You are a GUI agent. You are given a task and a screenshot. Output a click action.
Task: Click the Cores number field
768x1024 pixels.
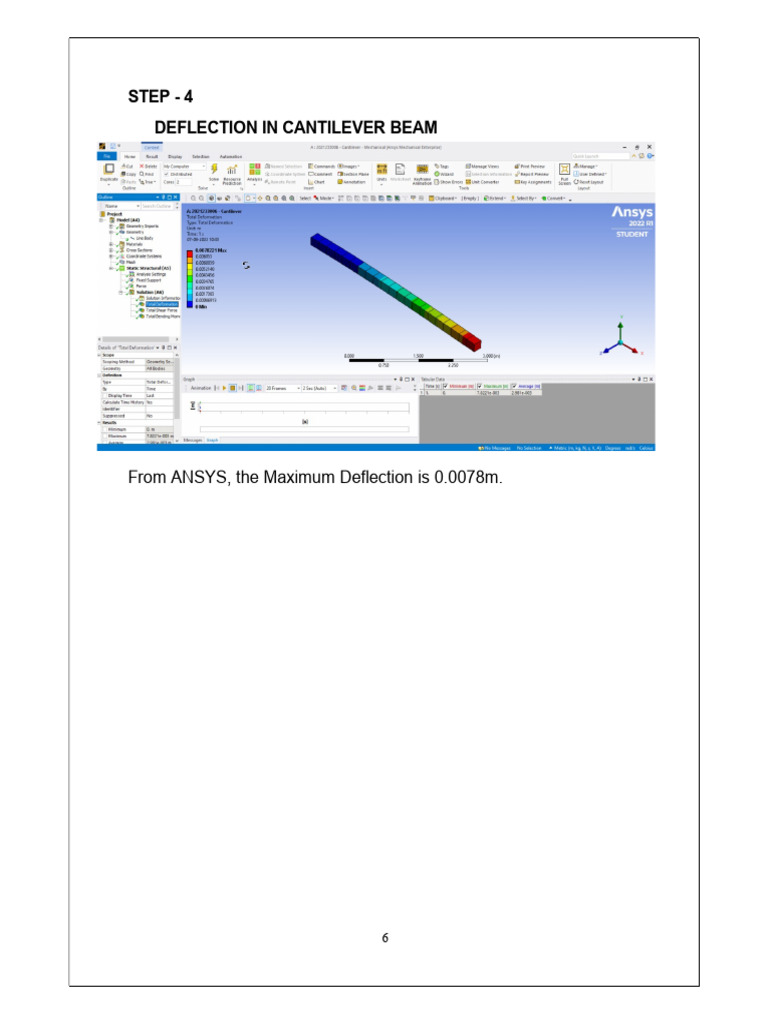tap(184, 182)
